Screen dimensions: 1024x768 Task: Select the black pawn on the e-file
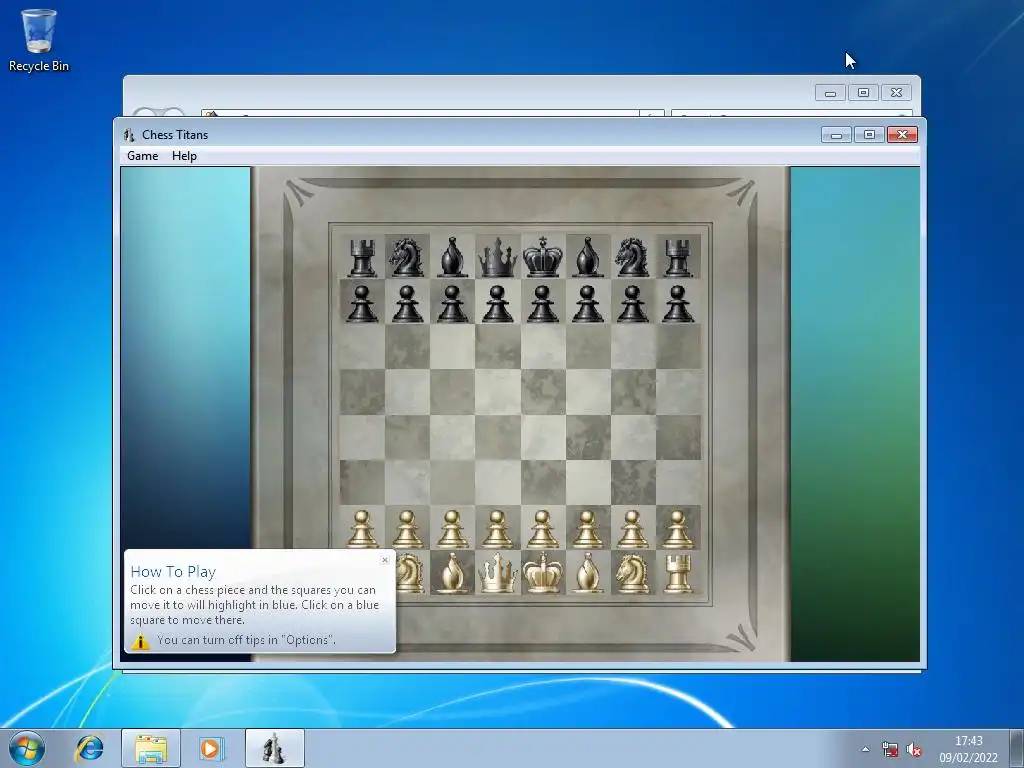tap(543, 303)
